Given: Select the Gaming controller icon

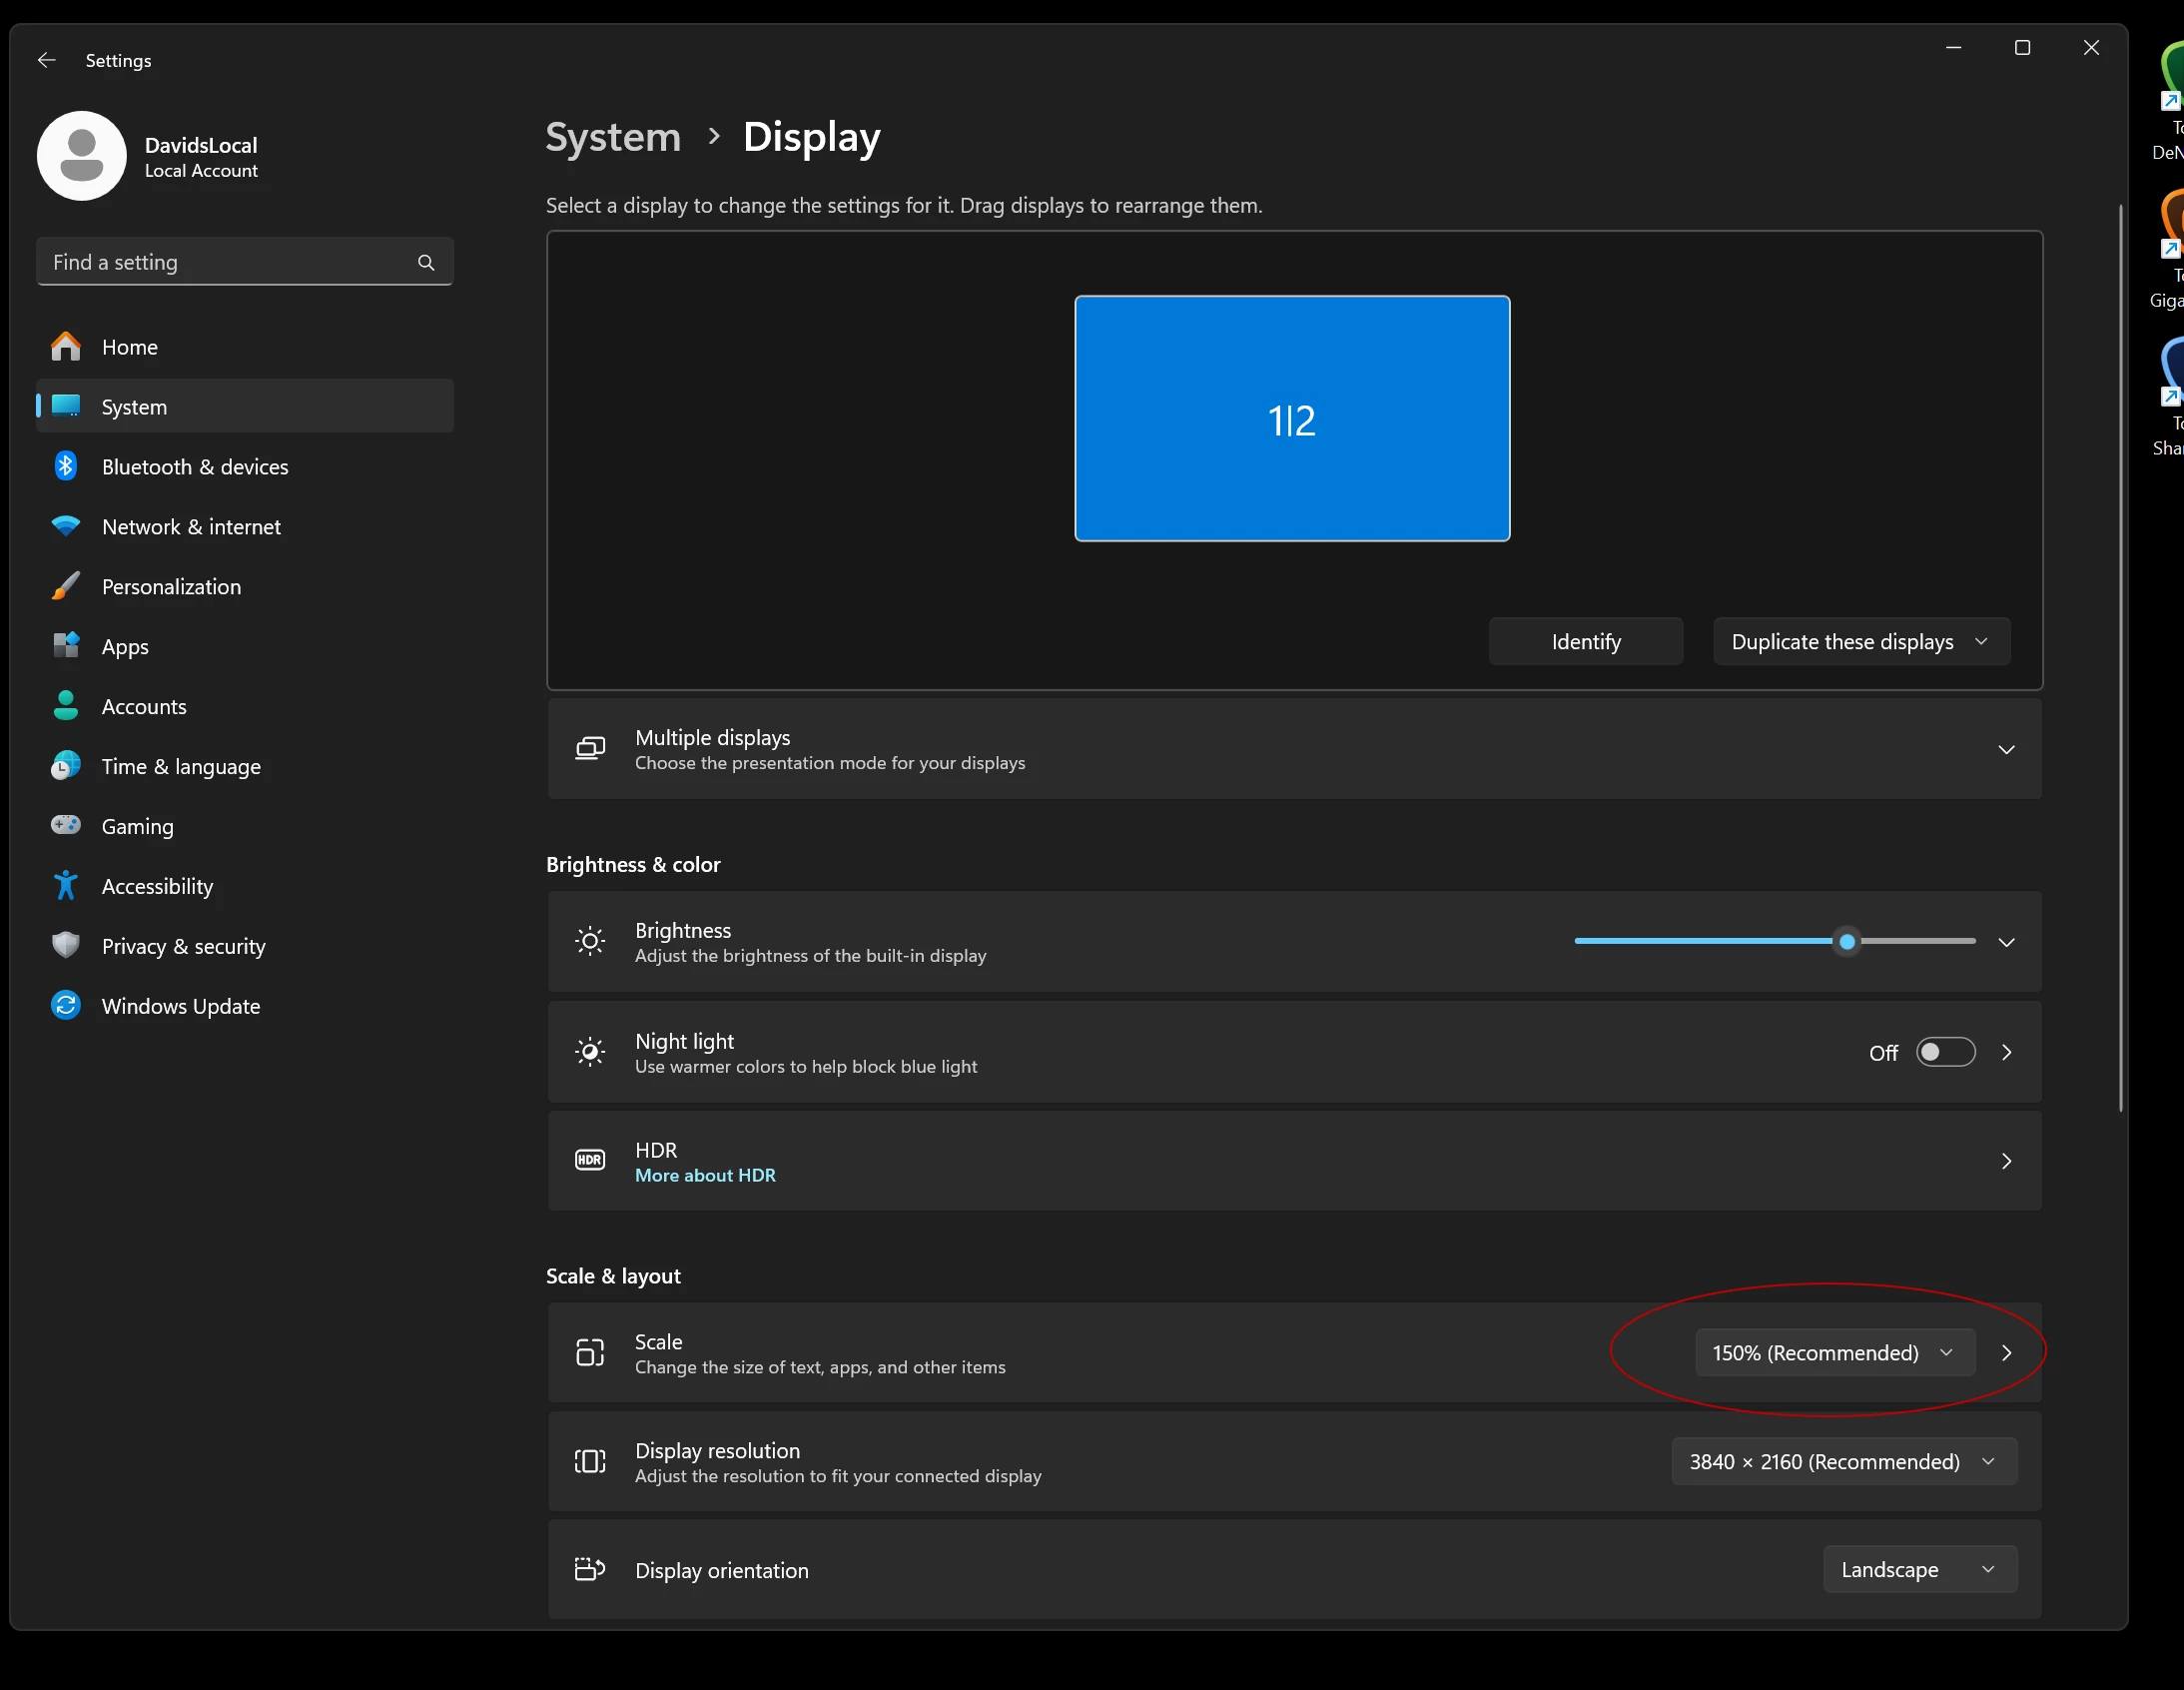Looking at the screenshot, I should click(x=66, y=826).
